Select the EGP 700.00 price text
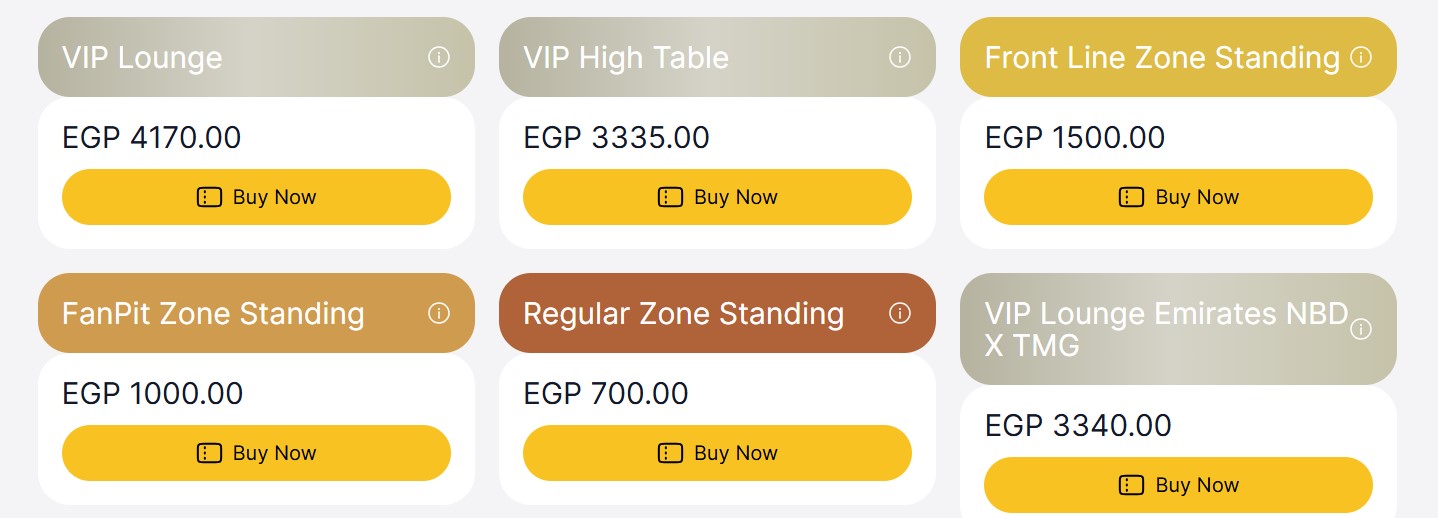The width and height of the screenshot is (1438, 518). click(x=606, y=393)
